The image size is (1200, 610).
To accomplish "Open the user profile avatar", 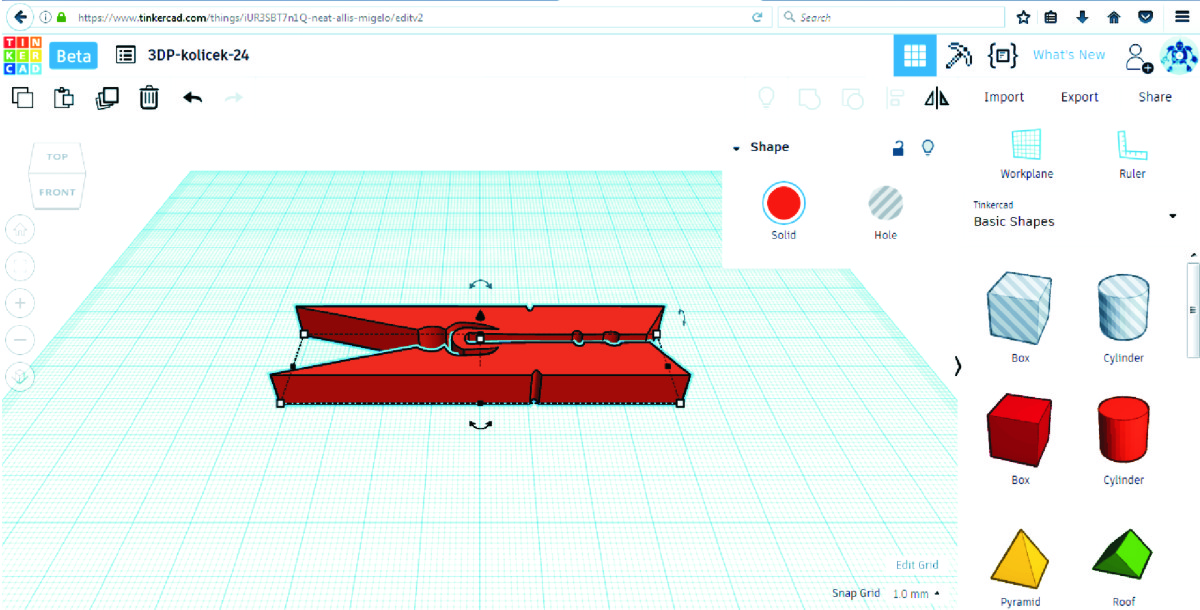I will tap(1178, 56).
